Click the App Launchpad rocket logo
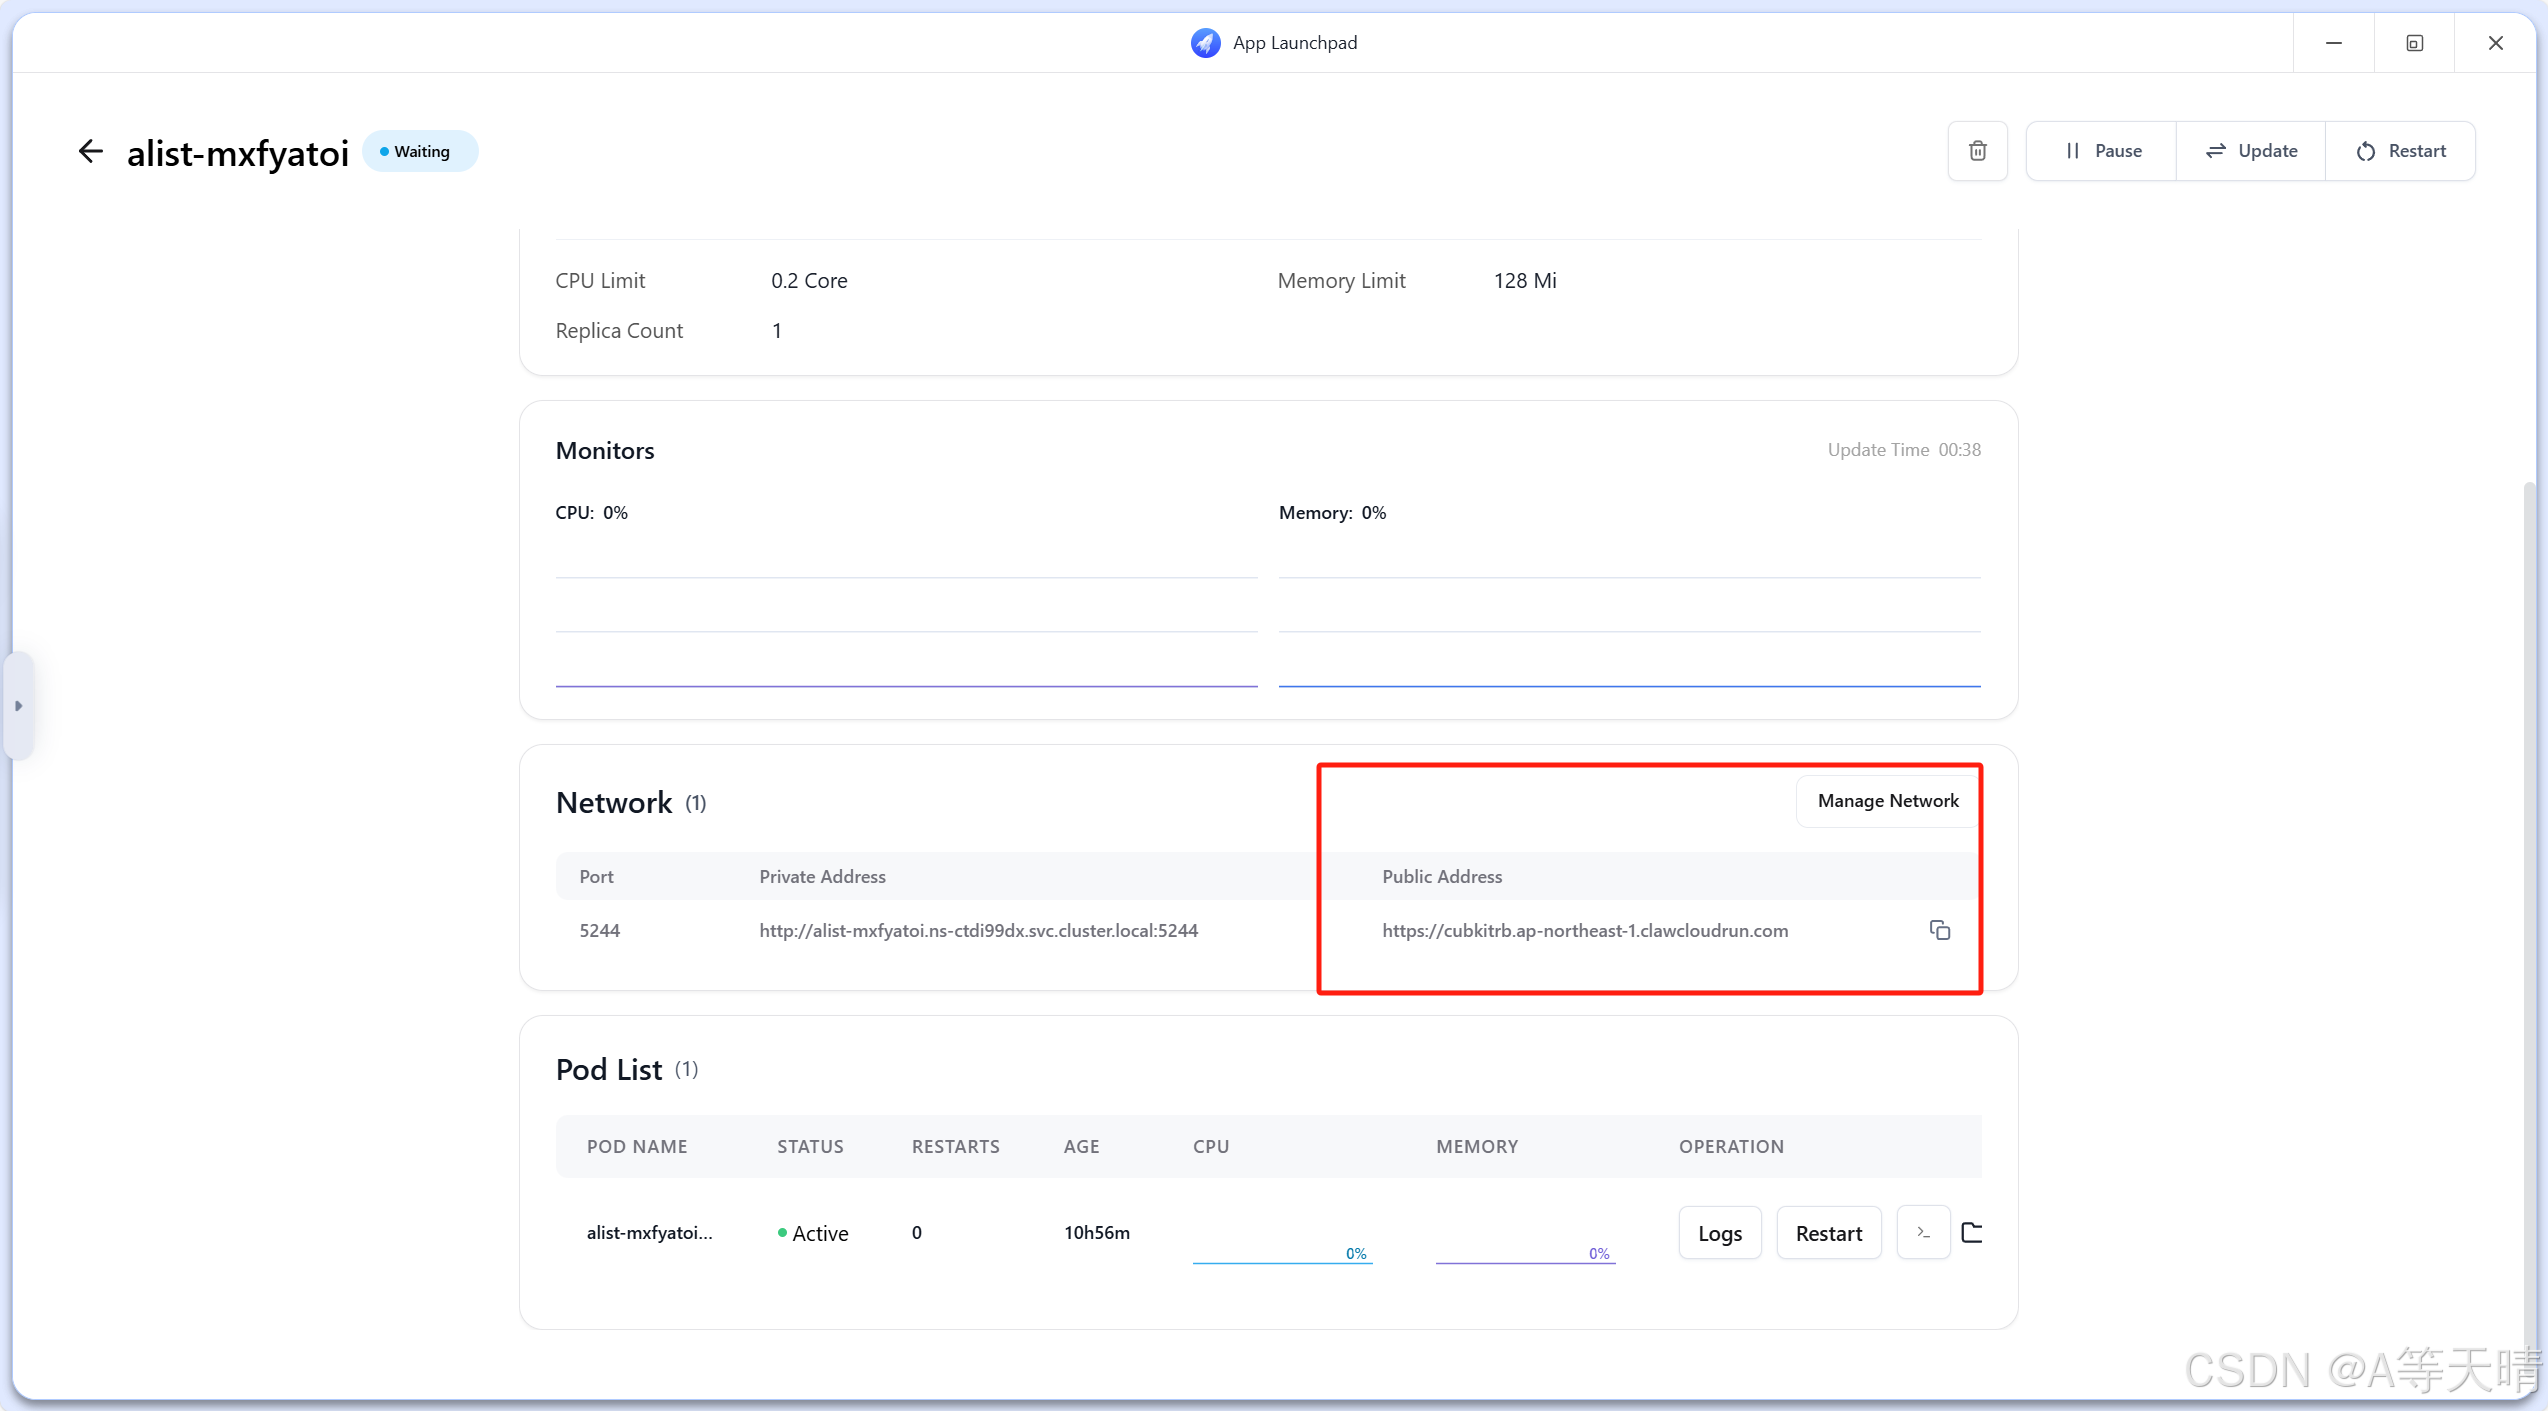 click(1205, 43)
